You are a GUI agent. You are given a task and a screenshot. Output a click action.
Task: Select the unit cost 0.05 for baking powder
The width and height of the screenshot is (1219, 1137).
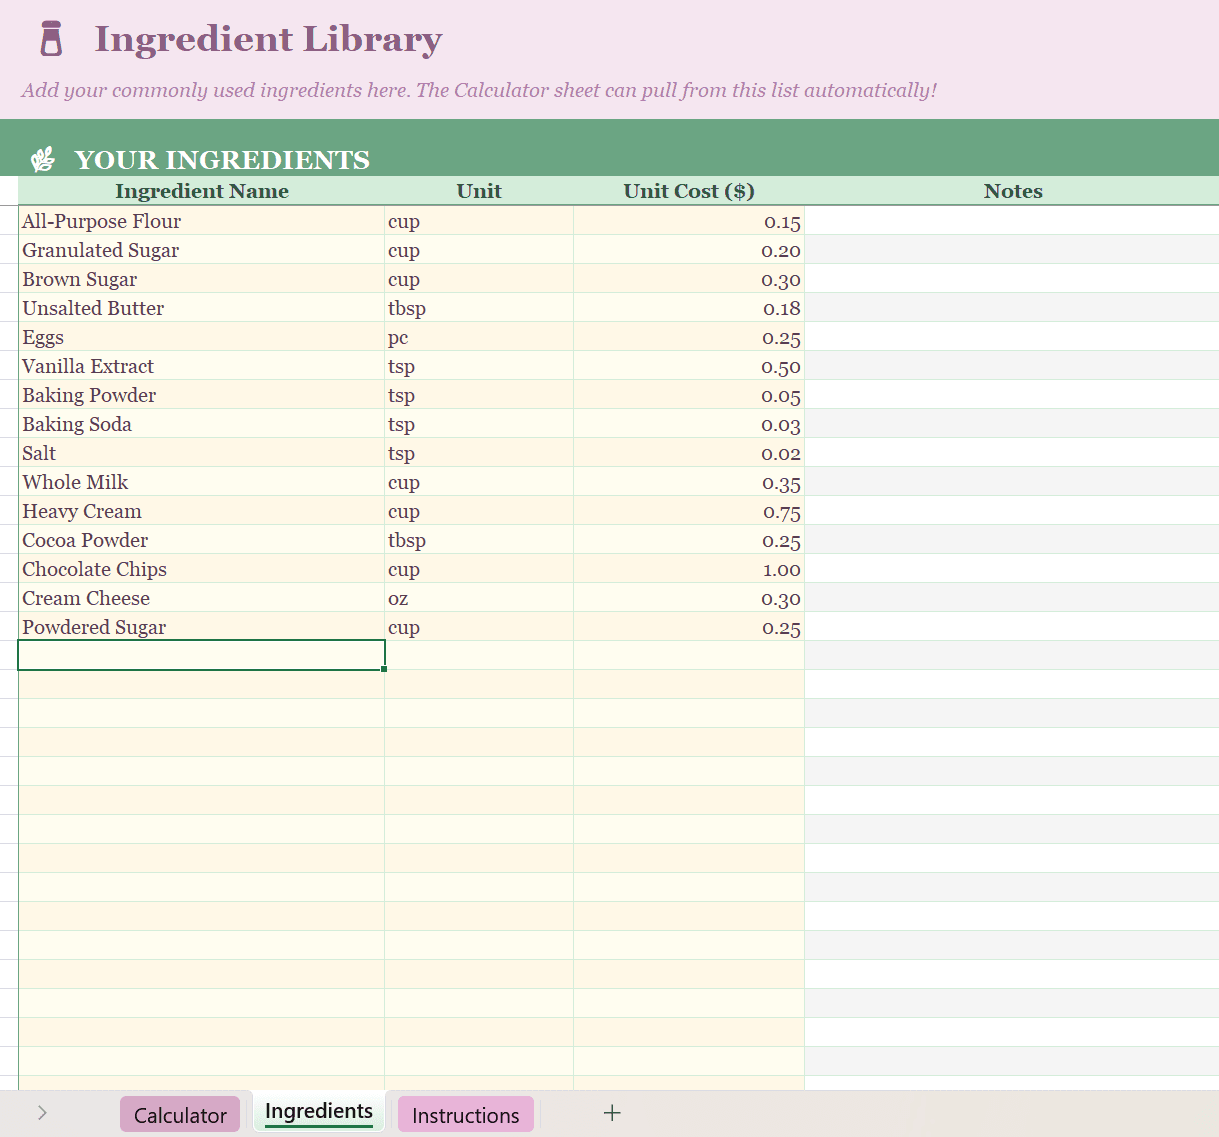point(689,395)
